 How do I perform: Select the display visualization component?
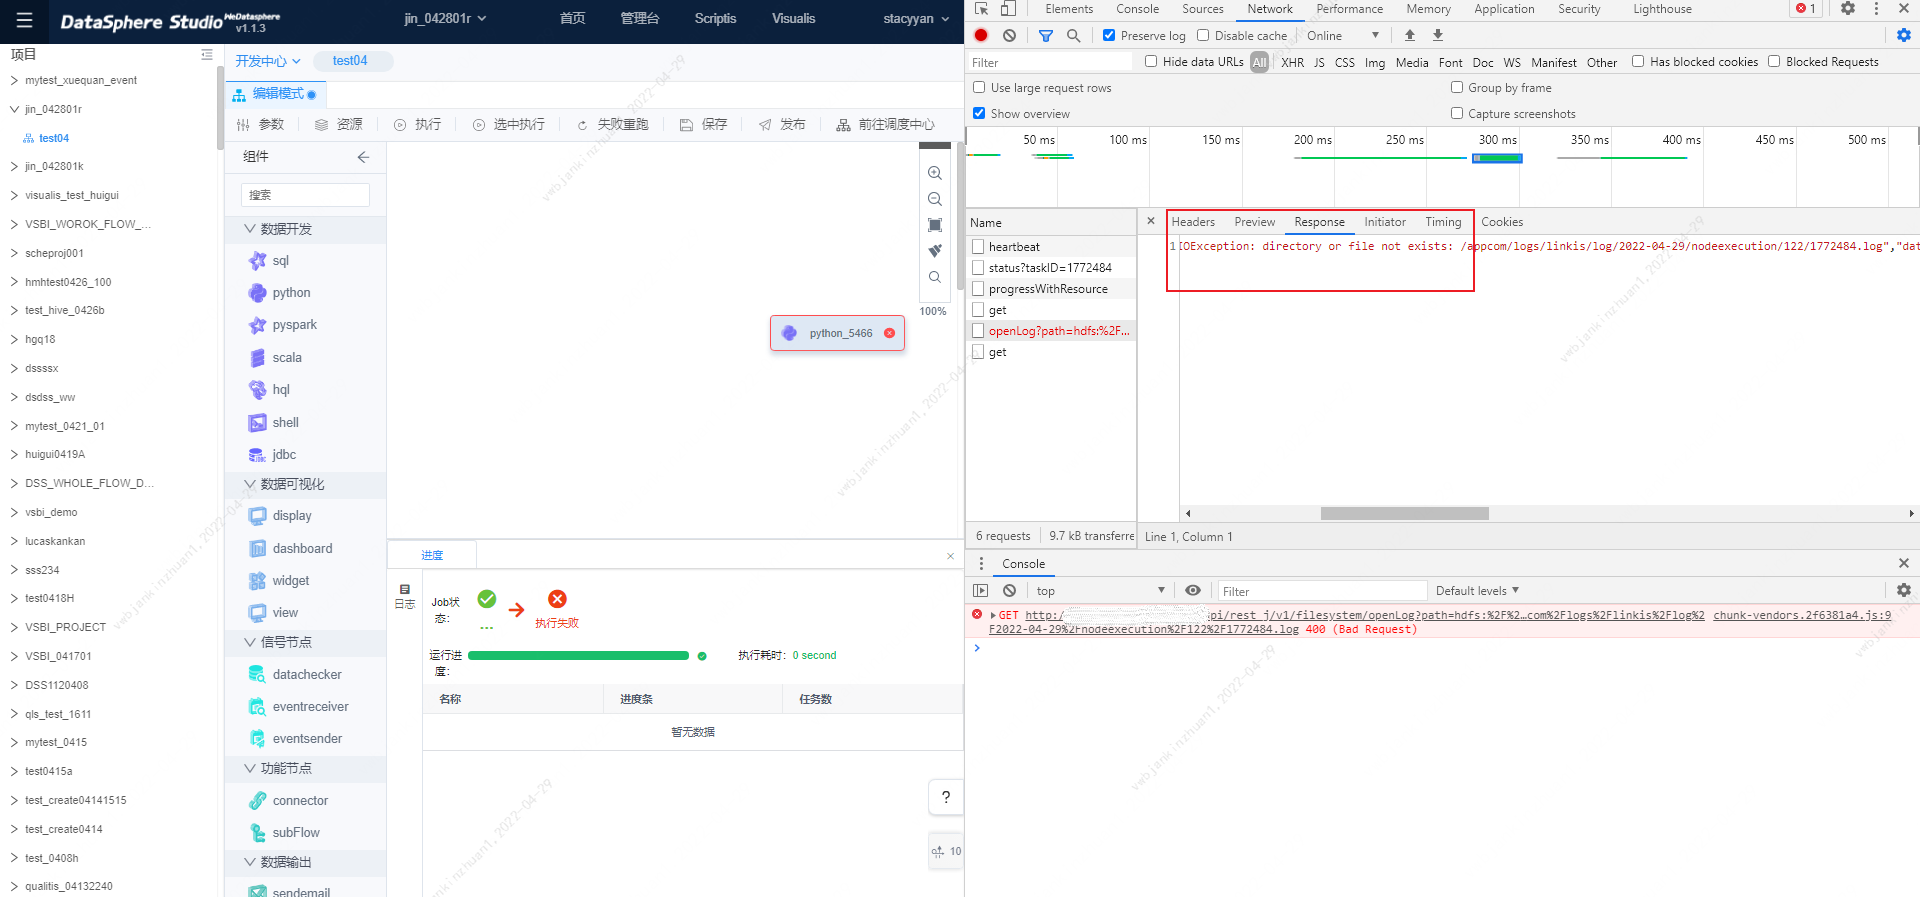pyautogui.click(x=281, y=516)
